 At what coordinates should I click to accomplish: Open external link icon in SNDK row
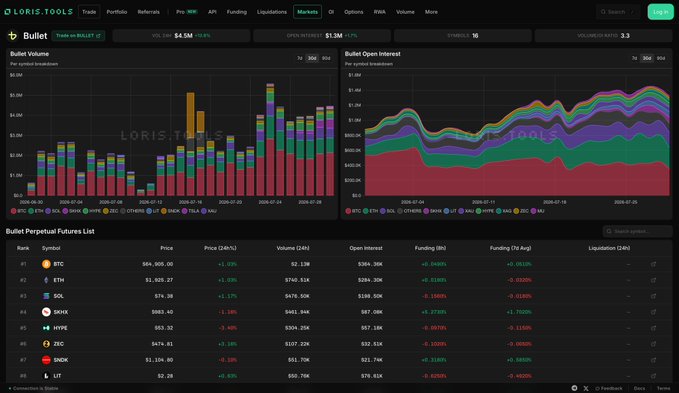pos(653,360)
